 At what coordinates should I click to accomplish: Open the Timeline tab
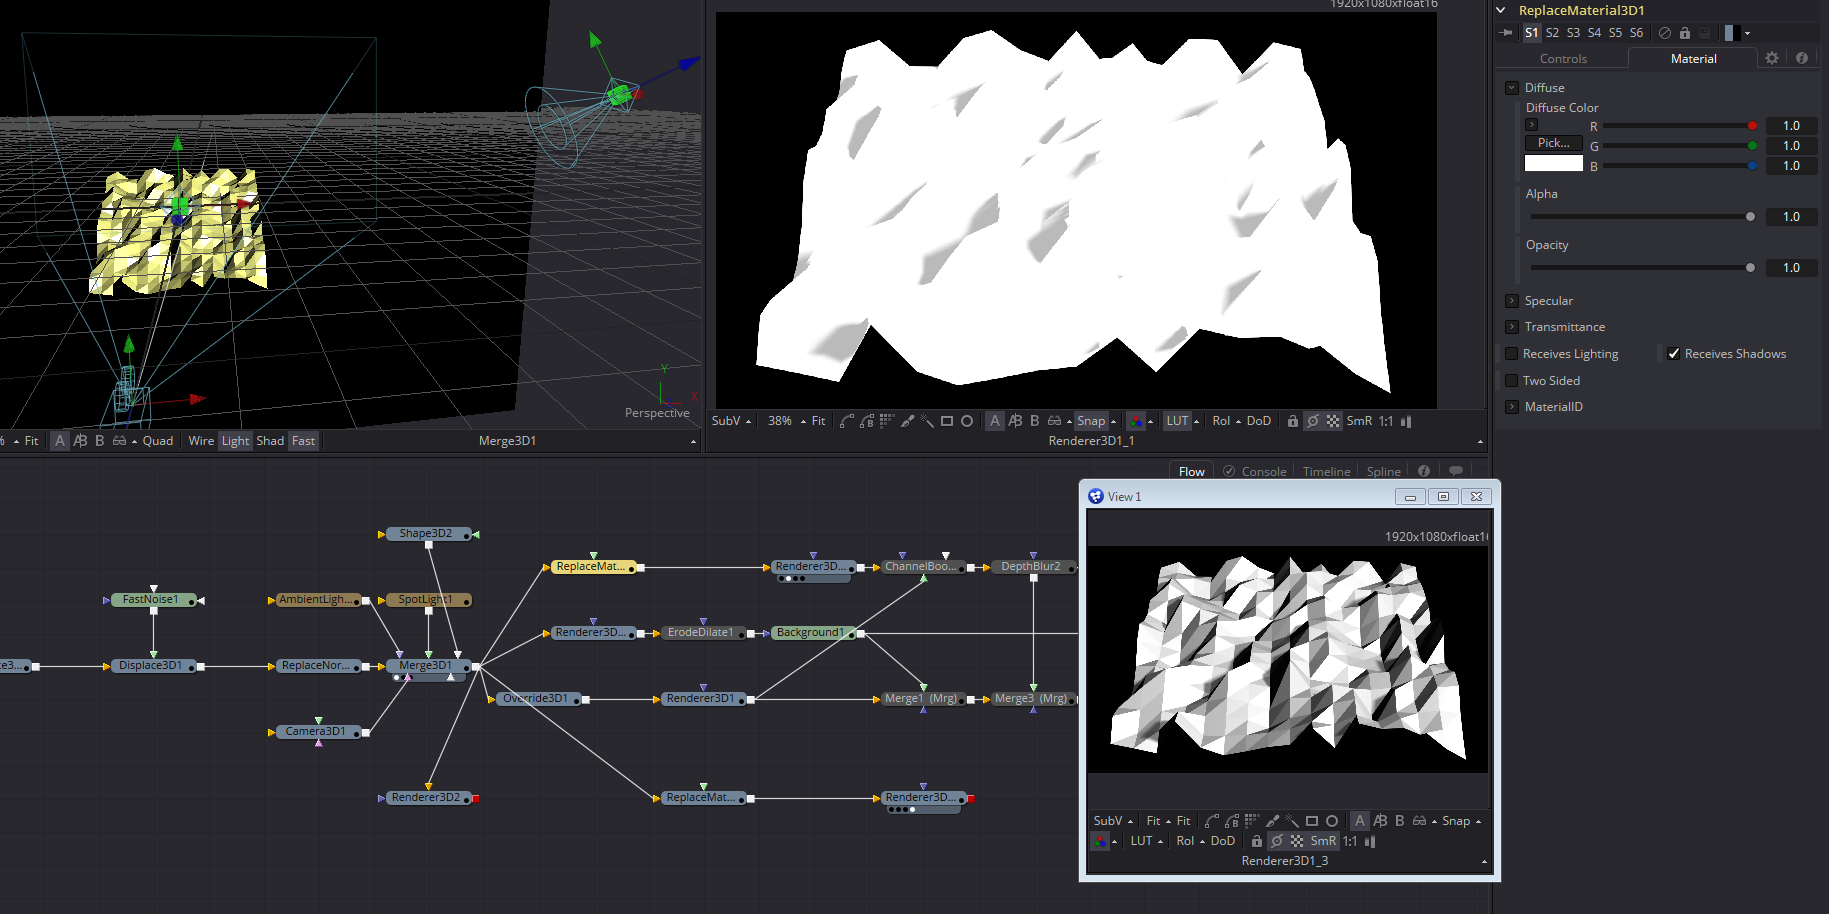(x=1326, y=471)
